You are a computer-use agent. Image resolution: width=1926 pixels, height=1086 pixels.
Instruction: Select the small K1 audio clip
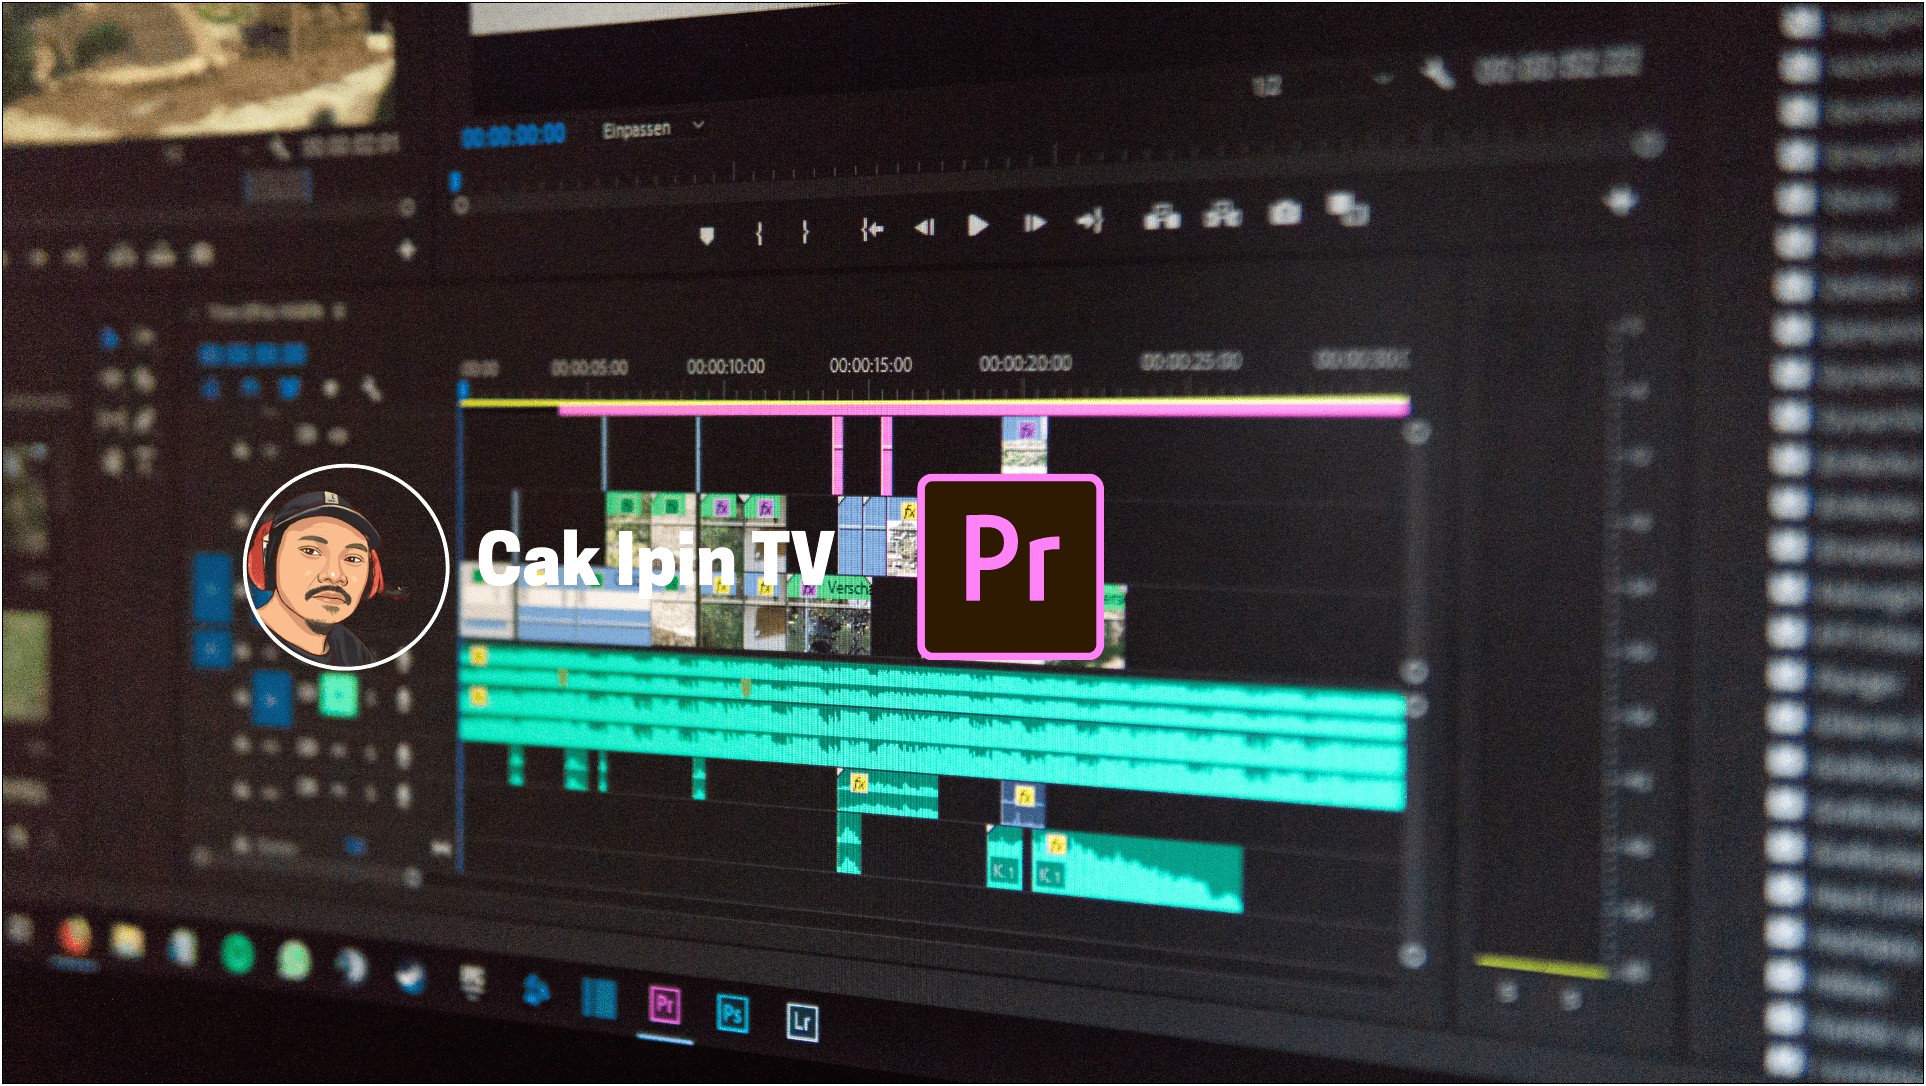(x=1004, y=859)
